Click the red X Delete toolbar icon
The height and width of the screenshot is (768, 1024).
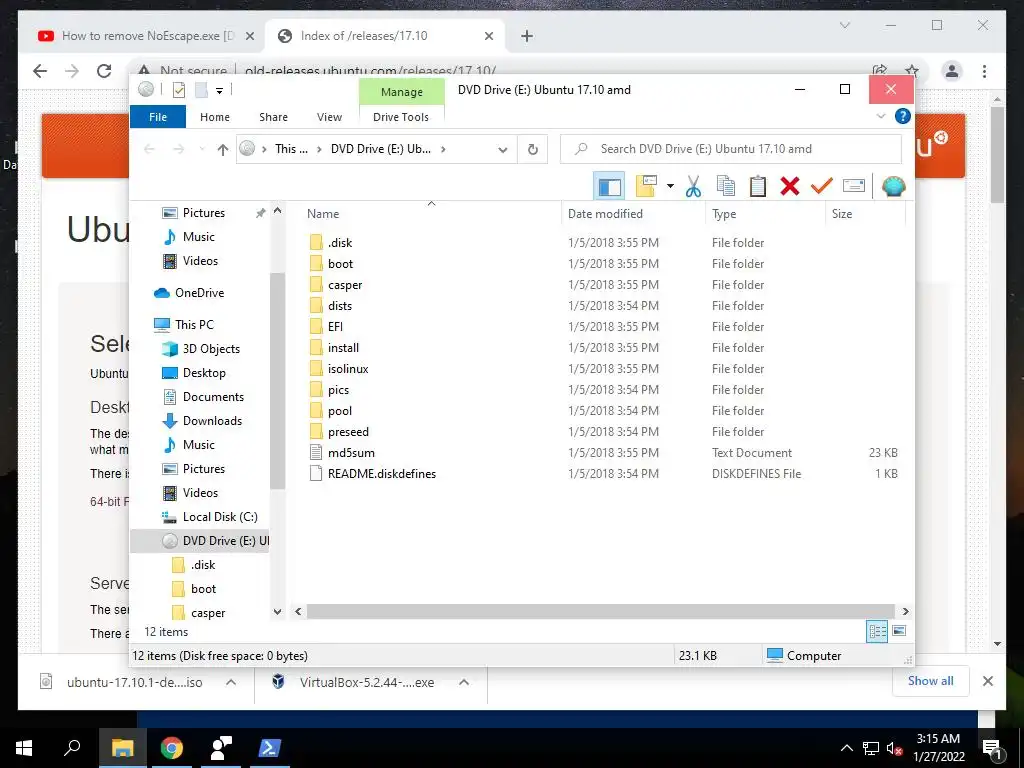point(790,187)
